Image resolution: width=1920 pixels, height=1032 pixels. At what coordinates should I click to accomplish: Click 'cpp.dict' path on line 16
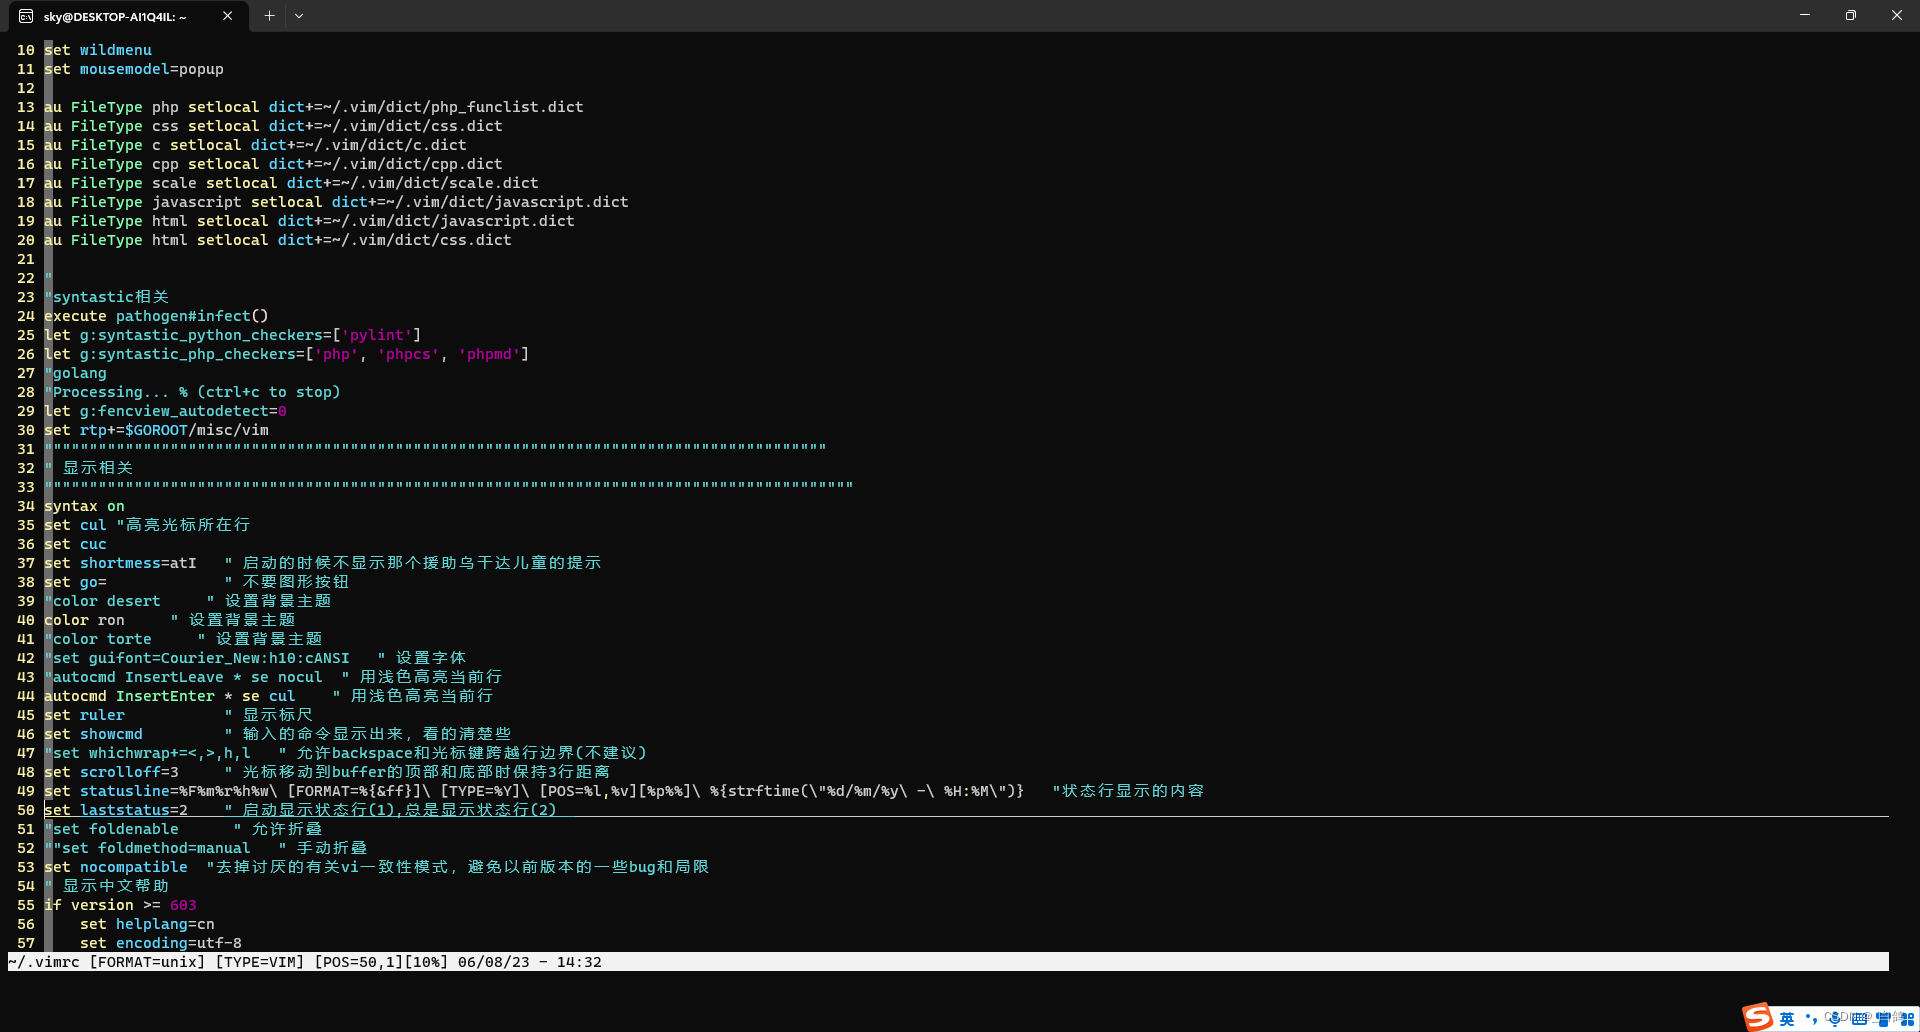(467, 164)
